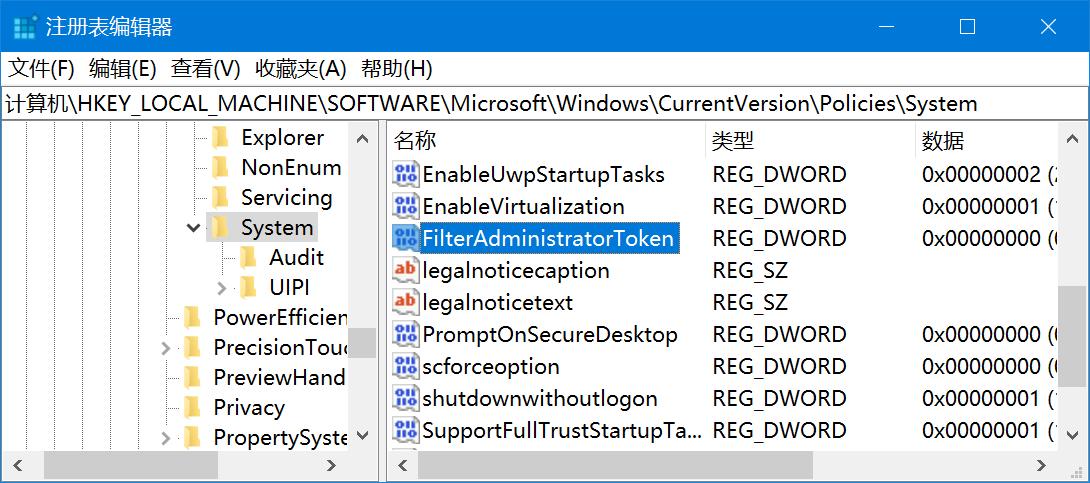Click the Registry Editor app icon in title bar
This screenshot has height=483, width=1090.
25,27
